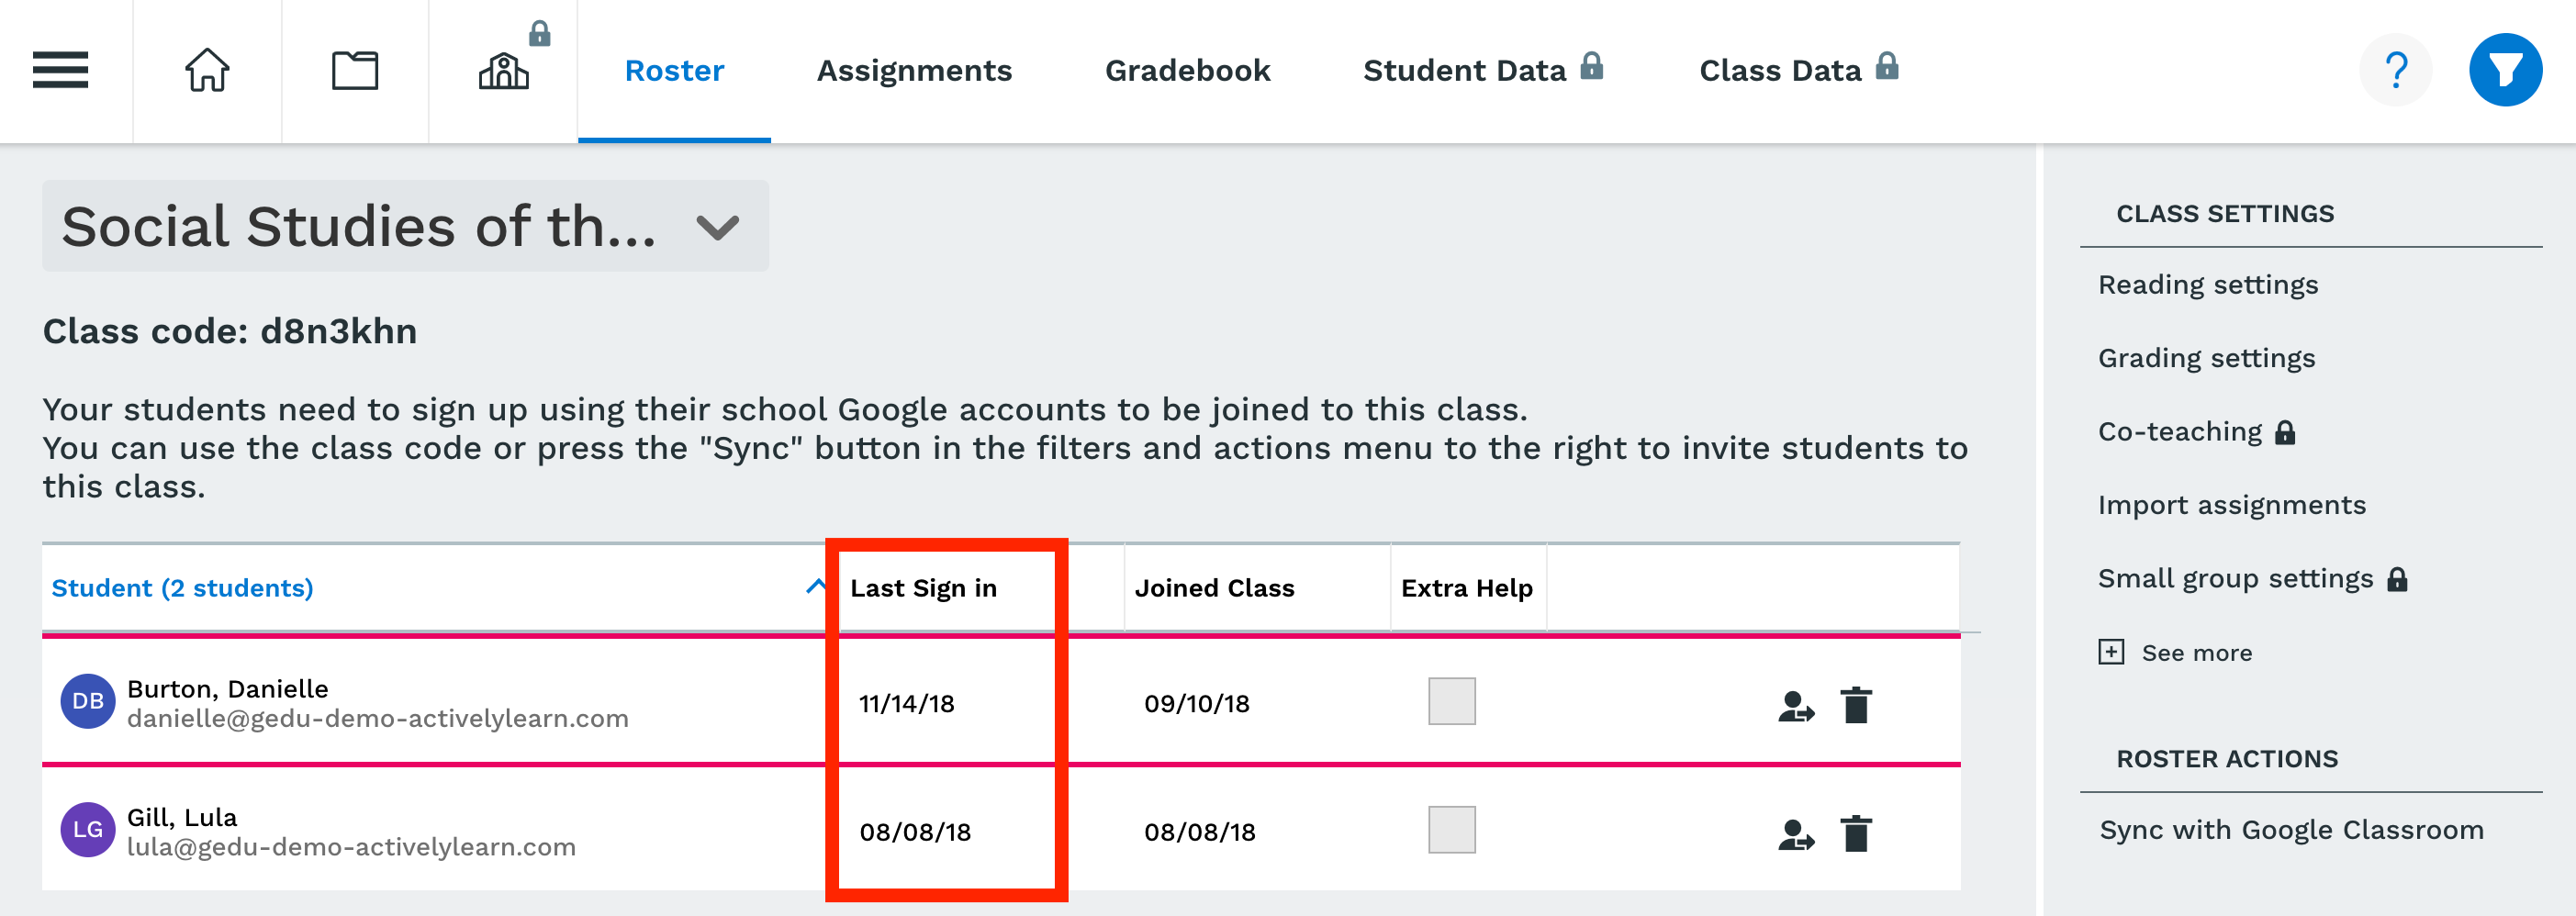Sort by Last Sign in column

tap(923, 588)
